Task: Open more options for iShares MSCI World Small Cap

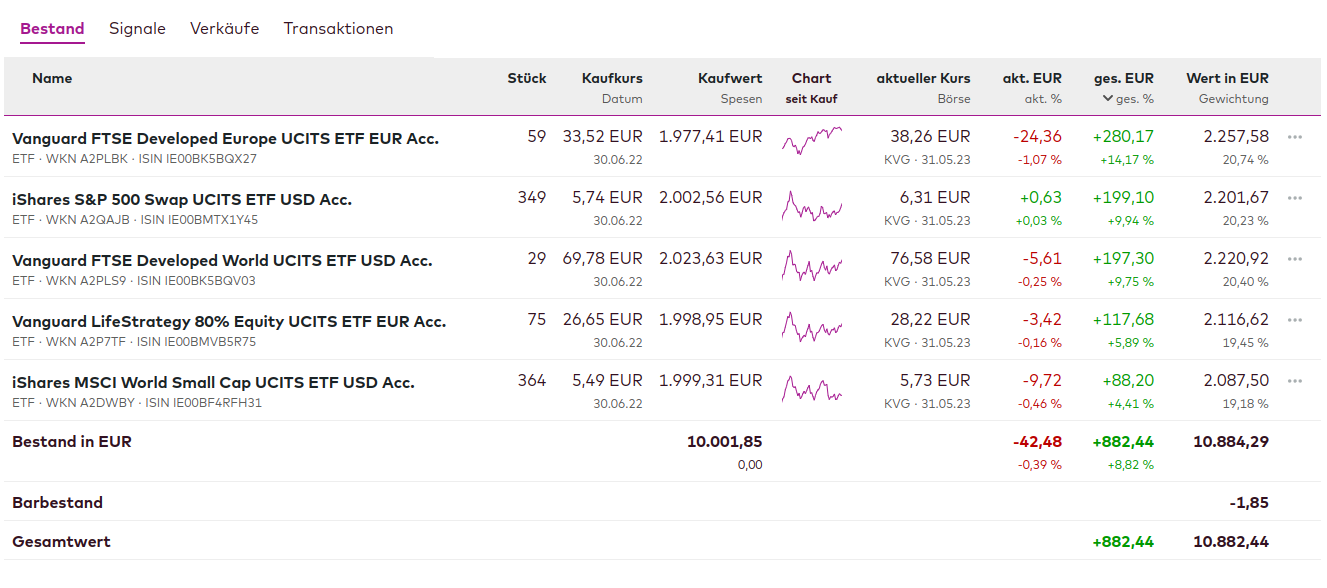Action: click(1295, 382)
